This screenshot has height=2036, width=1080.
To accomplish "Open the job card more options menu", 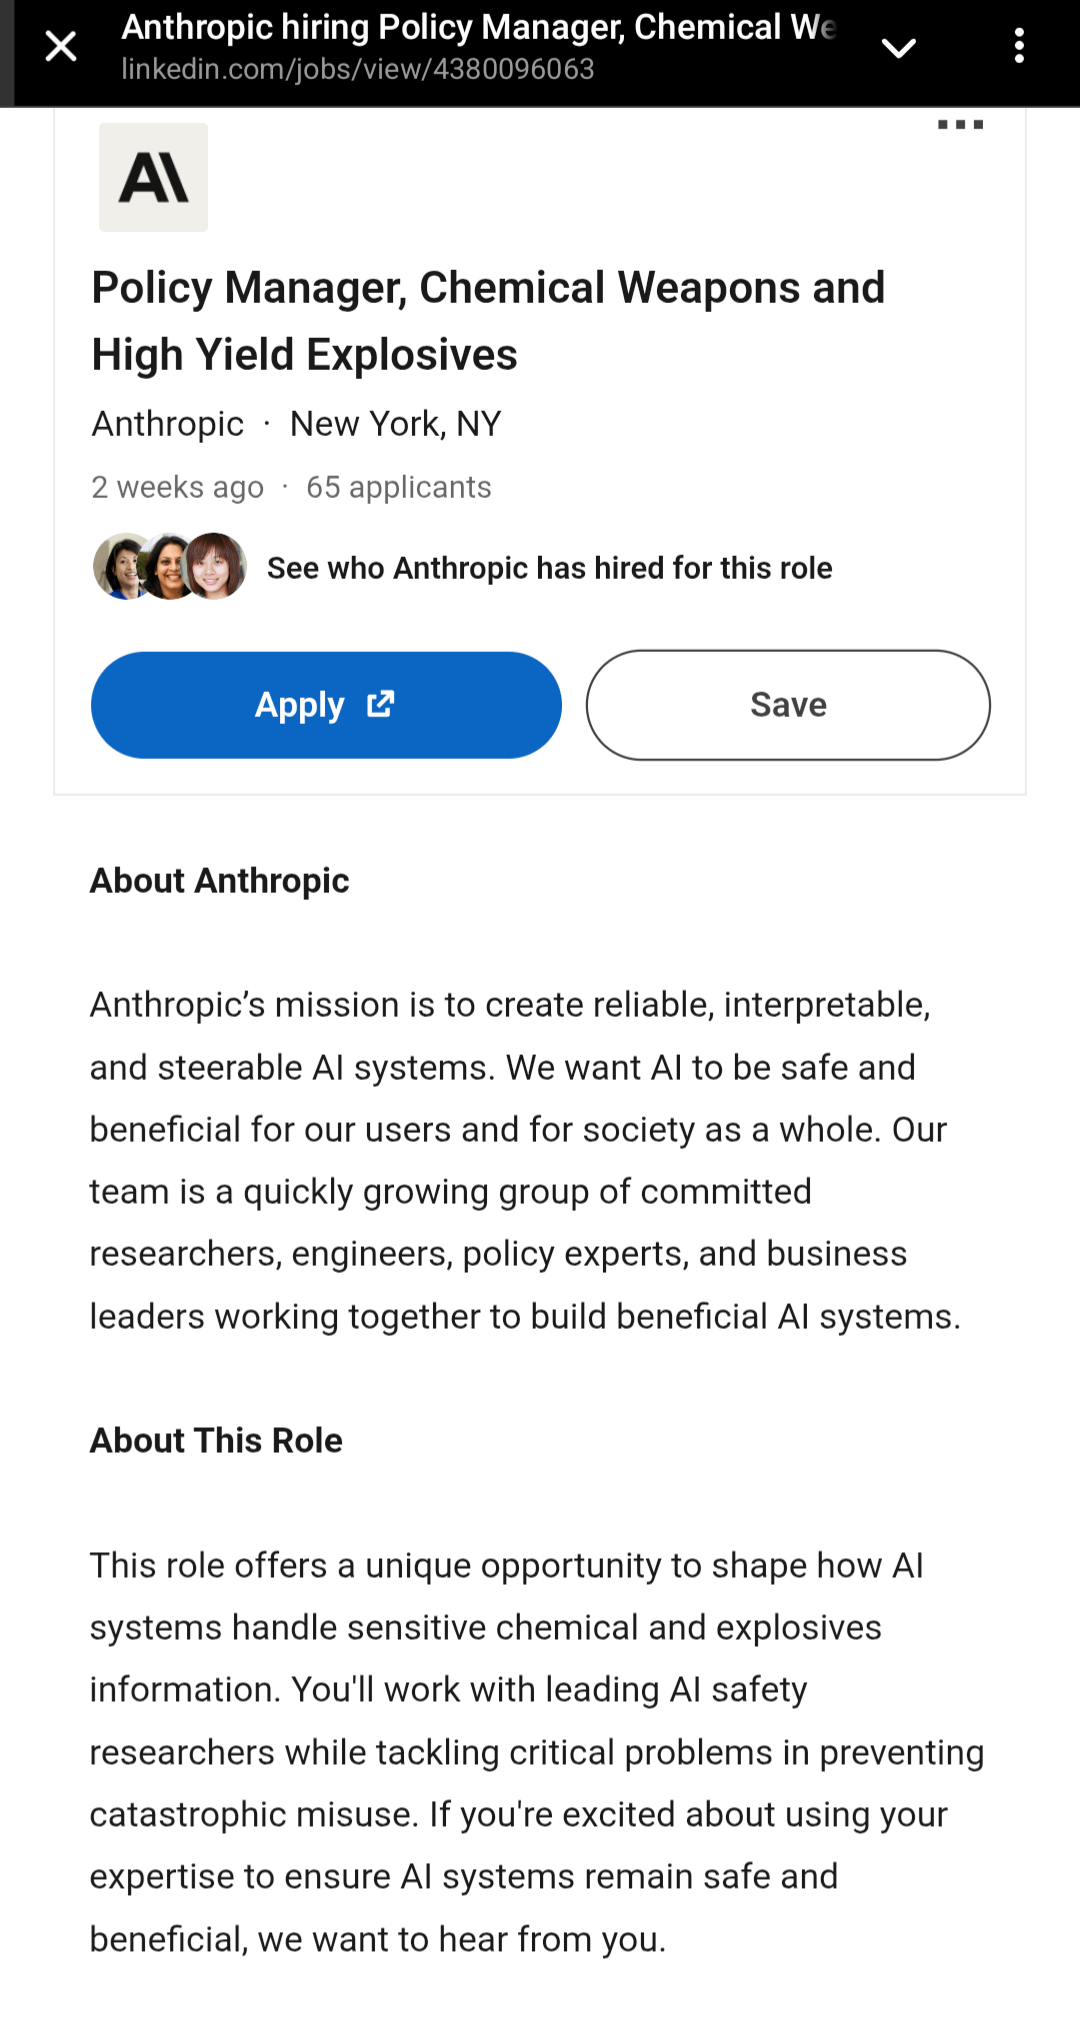I will pyautogui.click(x=960, y=125).
